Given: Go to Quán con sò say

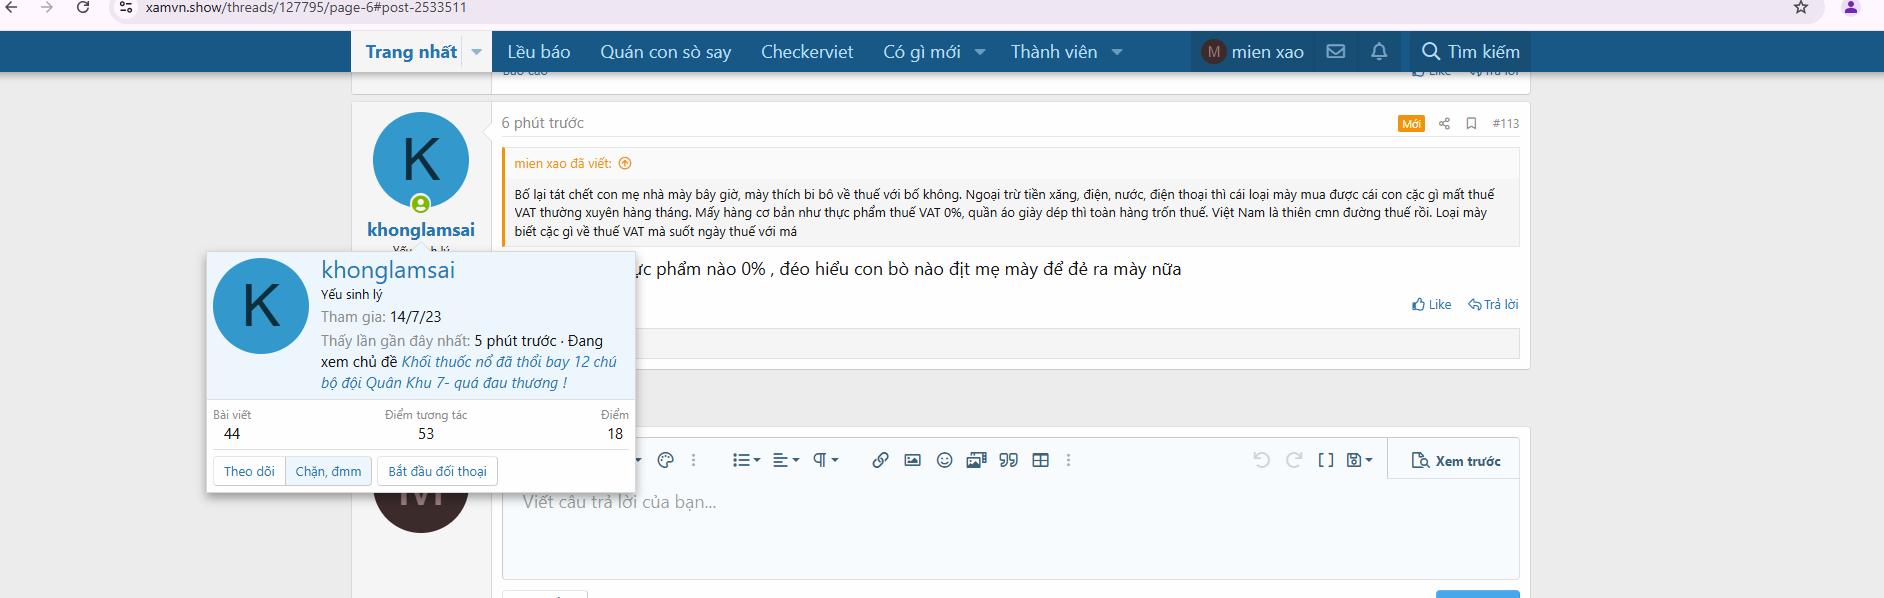Looking at the screenshot, I should pyautogui.click(x=665, y=52).
